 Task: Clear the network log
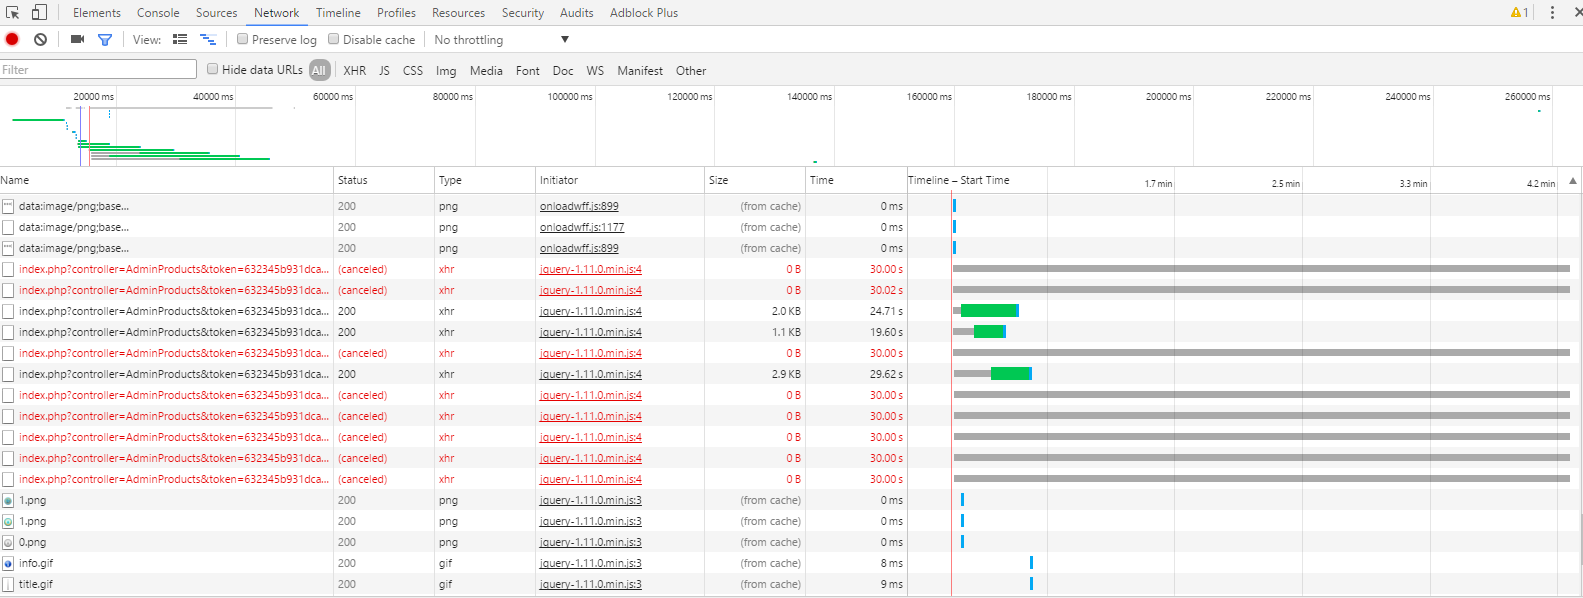click(40, 40)
